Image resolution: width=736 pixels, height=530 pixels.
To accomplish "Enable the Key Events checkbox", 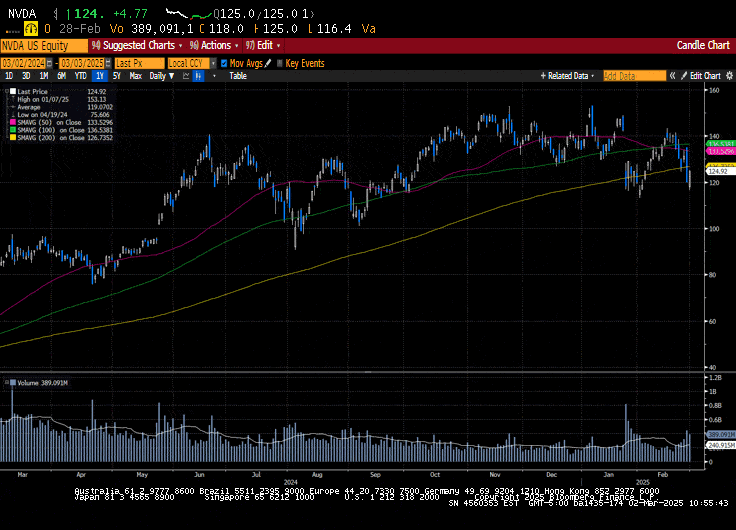I will click(279, 63).
